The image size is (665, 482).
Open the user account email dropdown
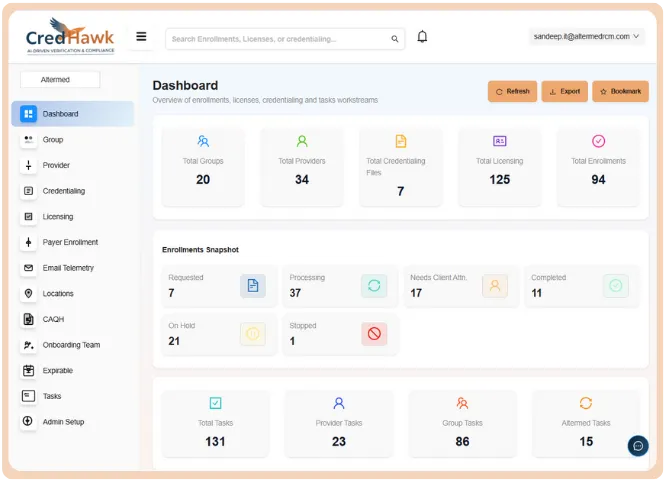coord(586,36)
